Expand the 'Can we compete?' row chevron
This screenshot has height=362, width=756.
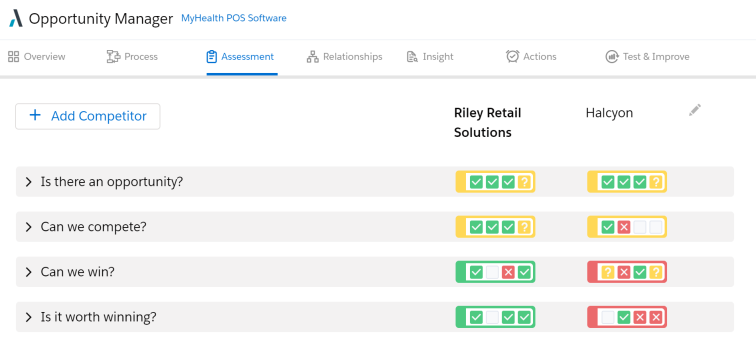pos(28,227)
